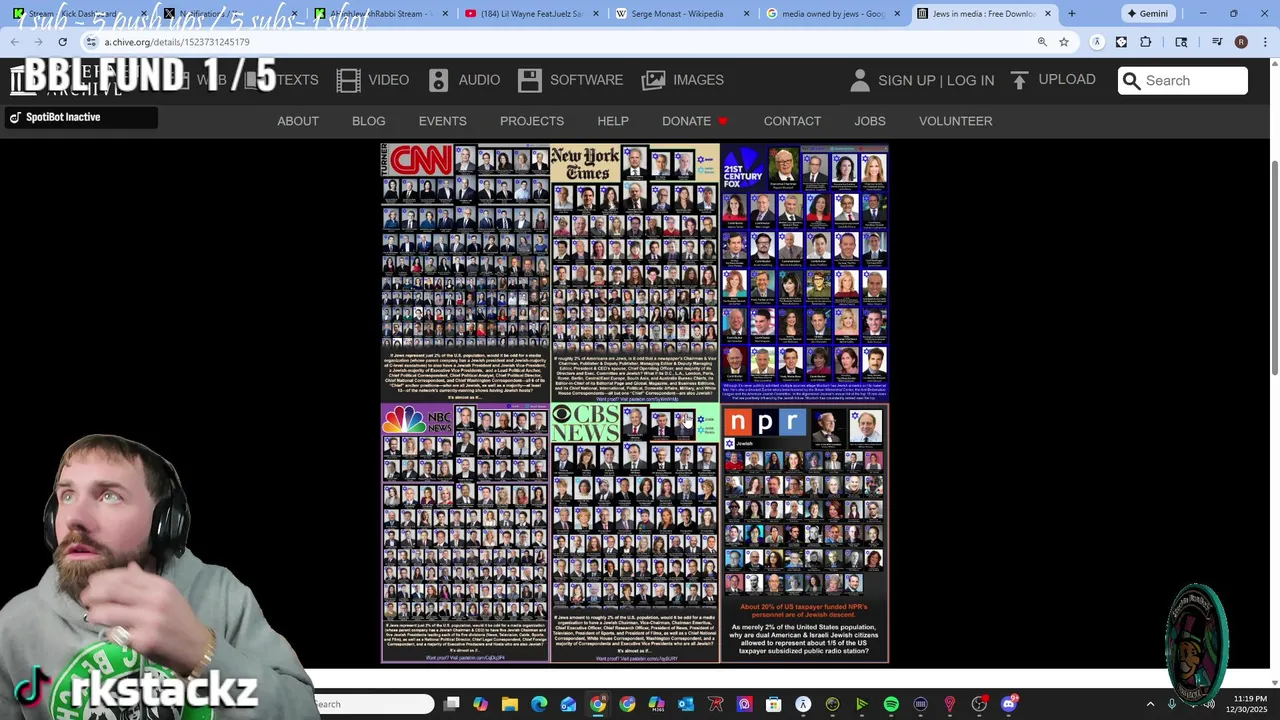Click the search magnifier in Archive search
1280x720 pixels.
1131,81
